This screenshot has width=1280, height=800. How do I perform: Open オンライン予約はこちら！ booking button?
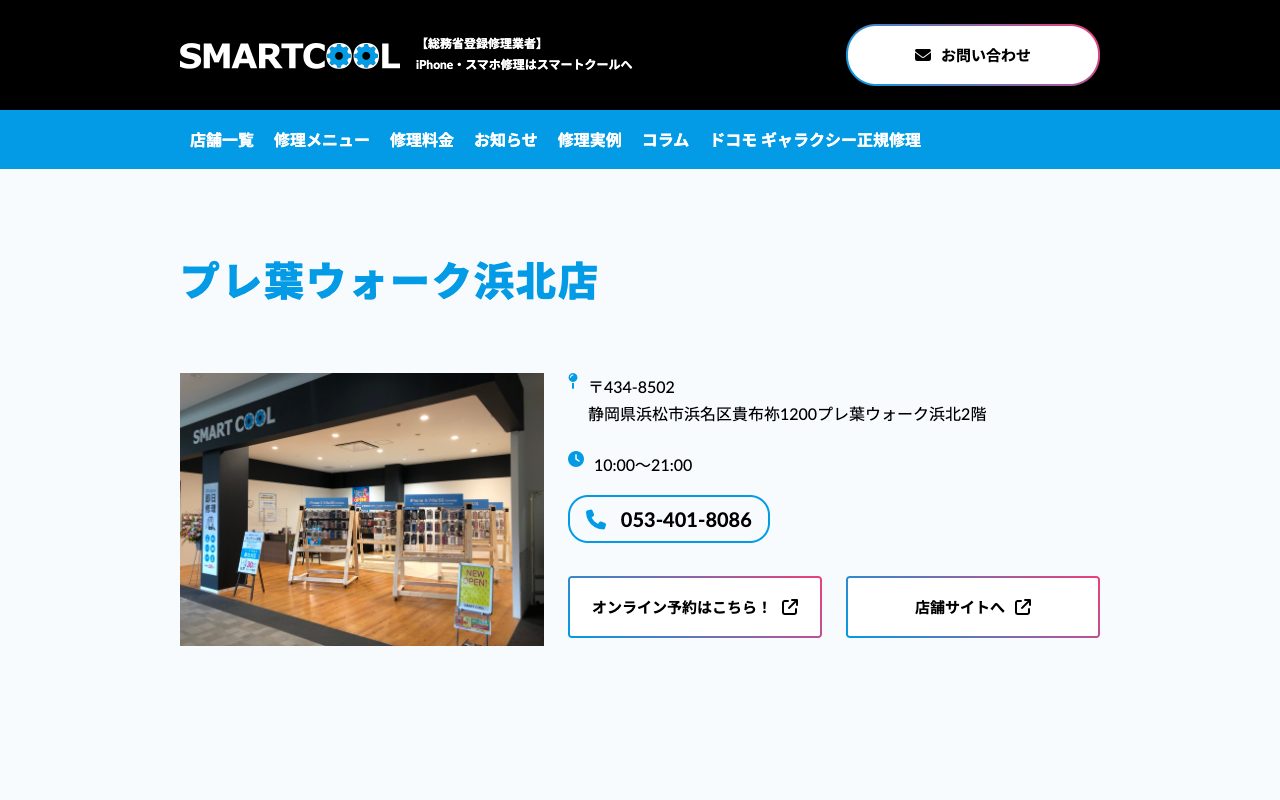tap(695, 607)
